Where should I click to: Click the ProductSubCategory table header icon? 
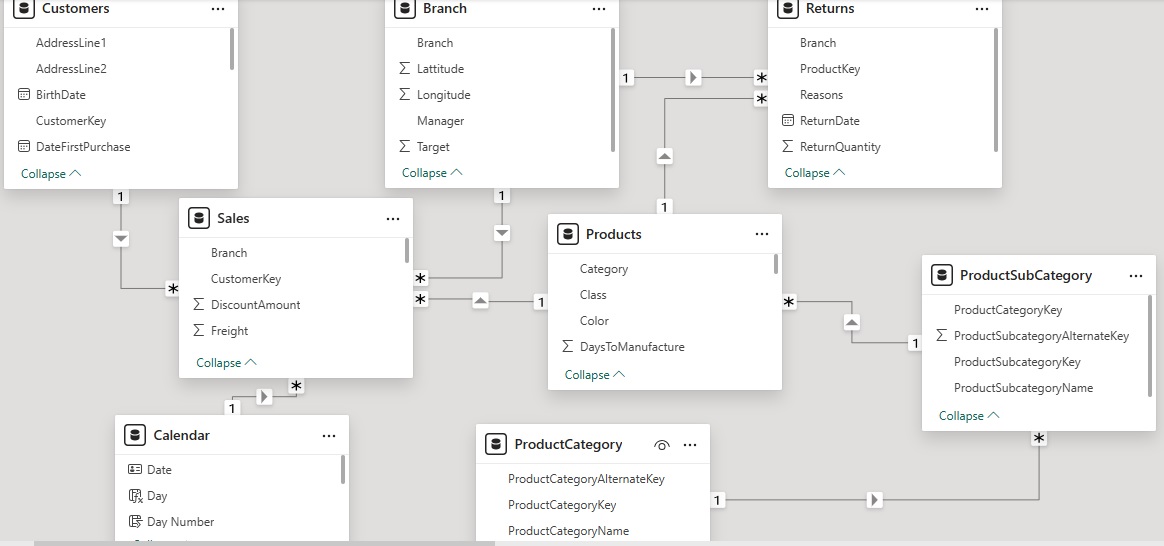(x=941, y=275)
